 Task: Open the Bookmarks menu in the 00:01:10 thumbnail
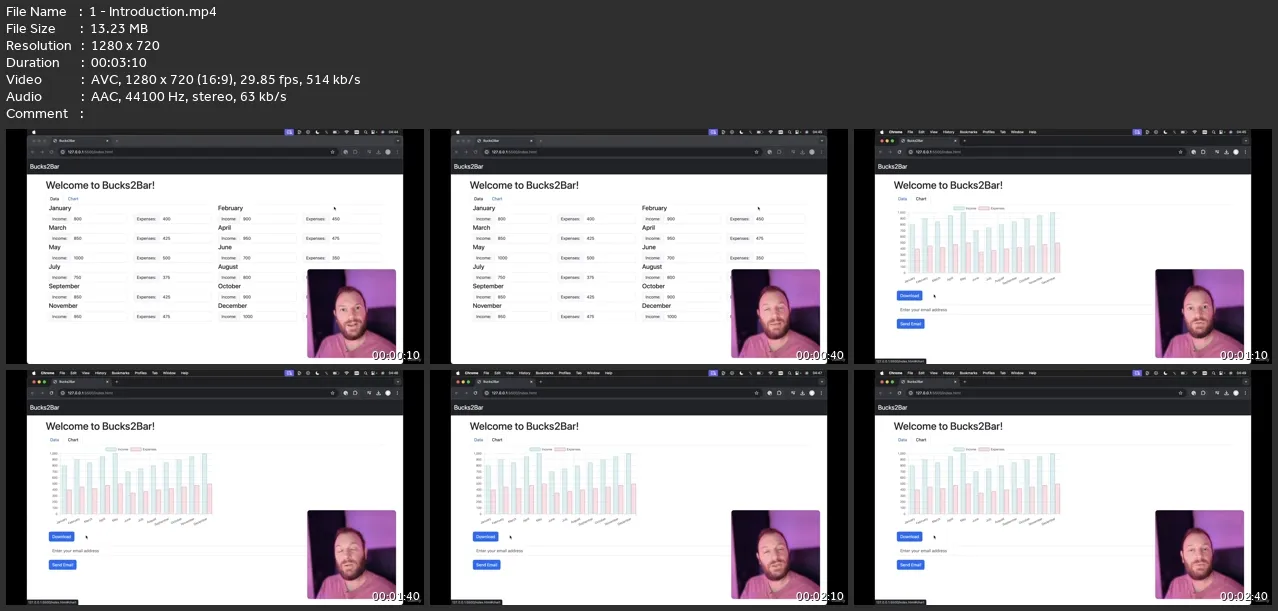(969, 132)
